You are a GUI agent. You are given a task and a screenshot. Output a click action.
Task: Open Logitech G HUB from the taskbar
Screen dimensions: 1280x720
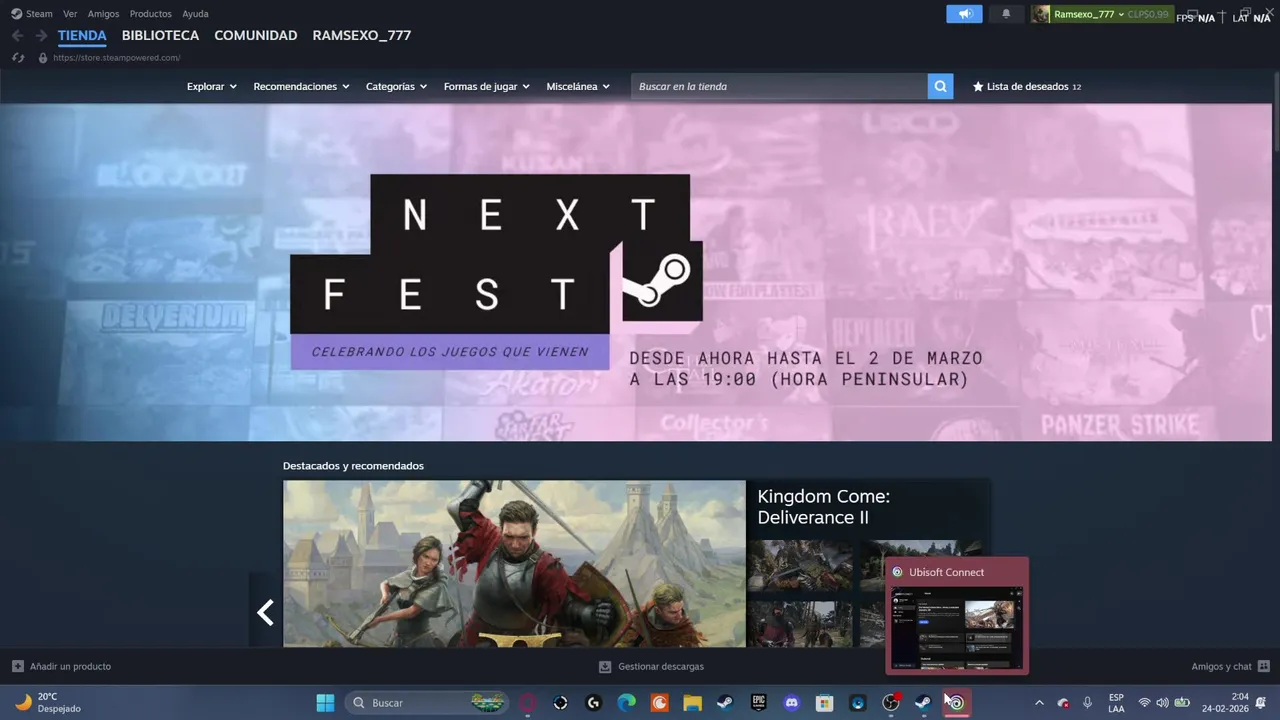tap(593, 703)
